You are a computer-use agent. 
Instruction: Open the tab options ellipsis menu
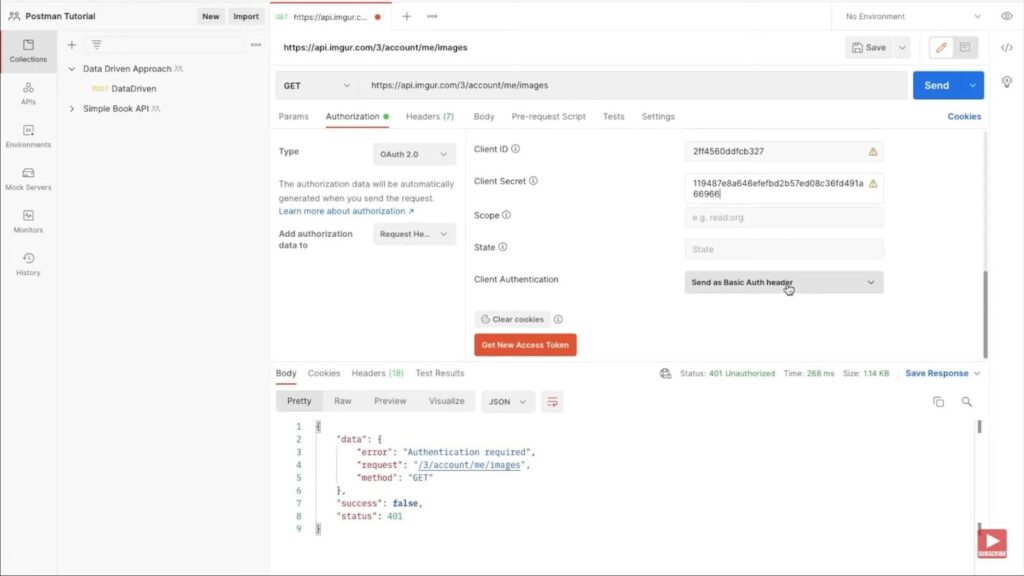432,16
